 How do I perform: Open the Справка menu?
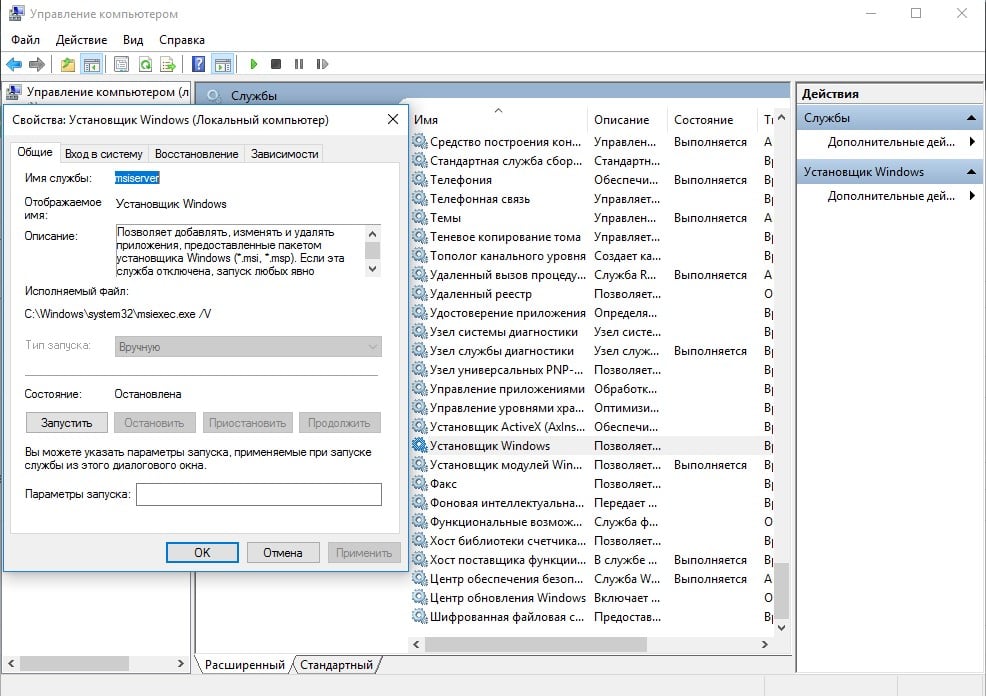pos(182,40)
